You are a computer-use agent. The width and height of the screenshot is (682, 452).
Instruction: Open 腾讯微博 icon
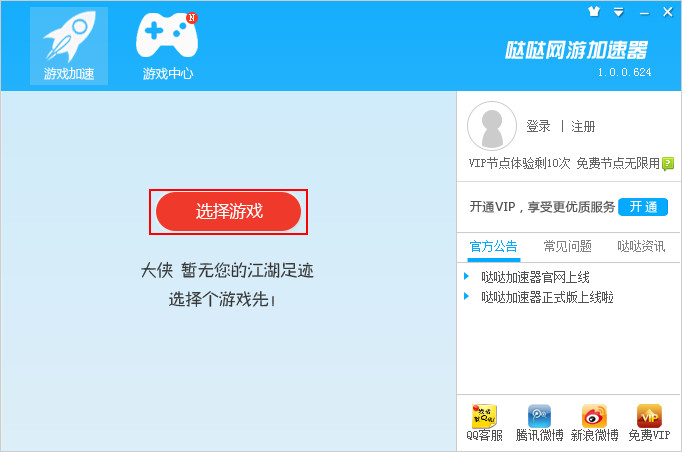tap(539, 423)
